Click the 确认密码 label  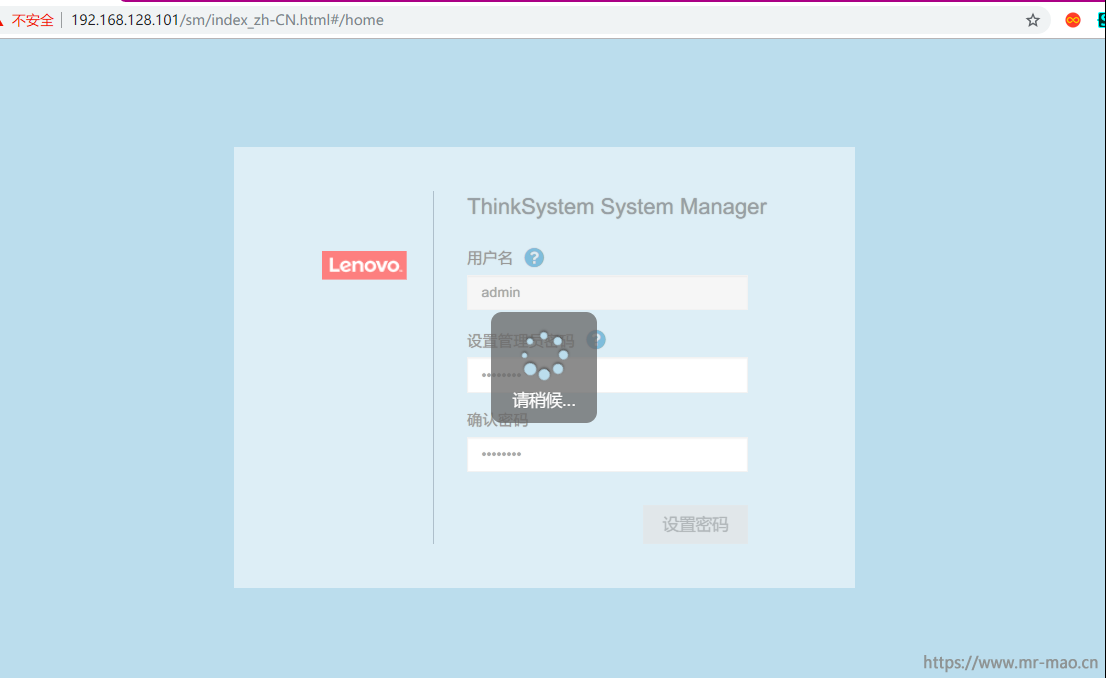[x=497, y=420]
